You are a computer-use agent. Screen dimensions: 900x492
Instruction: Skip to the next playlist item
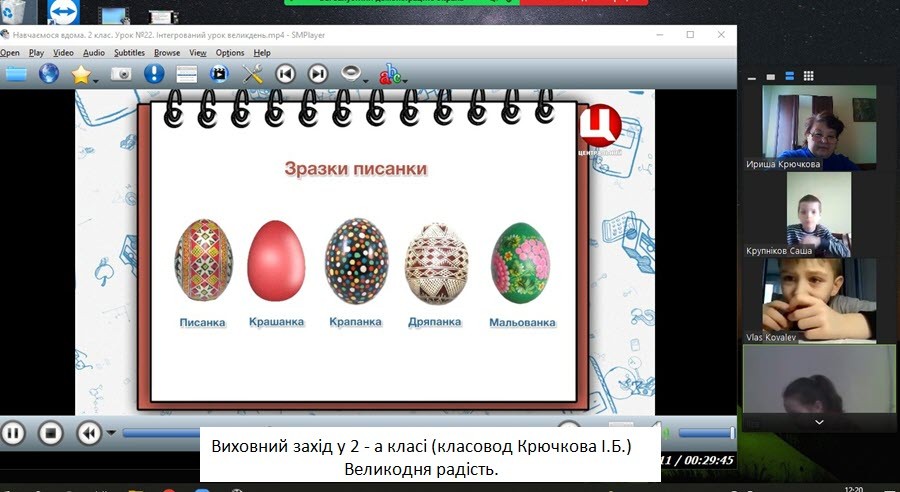317,73
